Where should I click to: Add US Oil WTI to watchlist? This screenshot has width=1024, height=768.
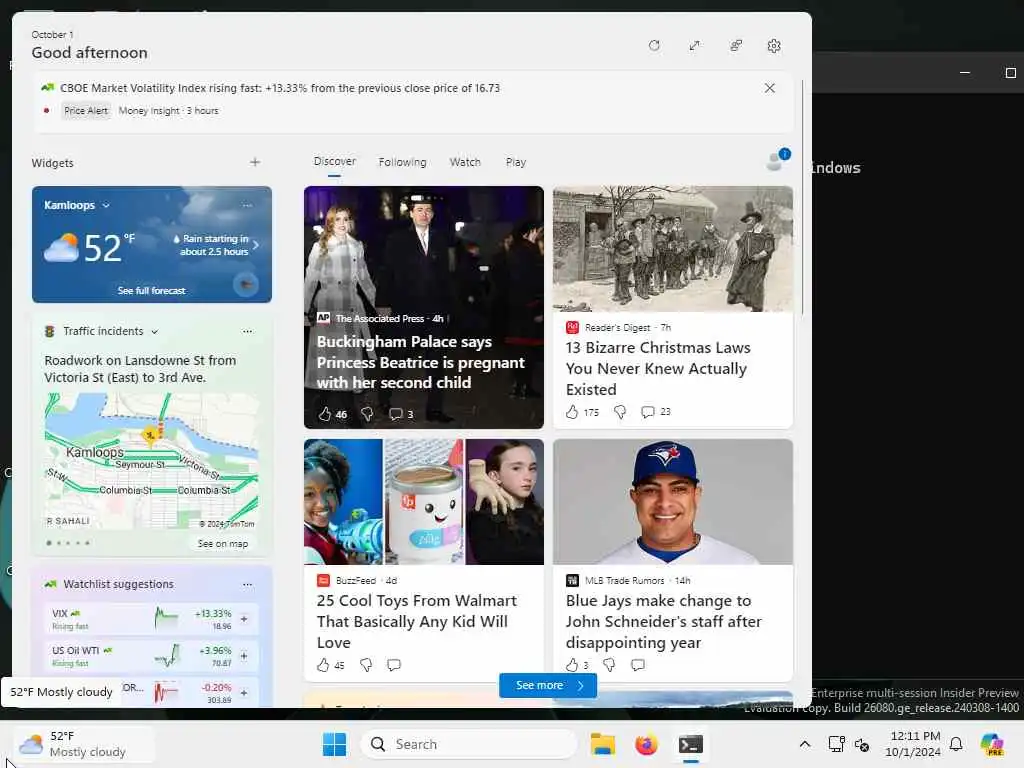244,656
